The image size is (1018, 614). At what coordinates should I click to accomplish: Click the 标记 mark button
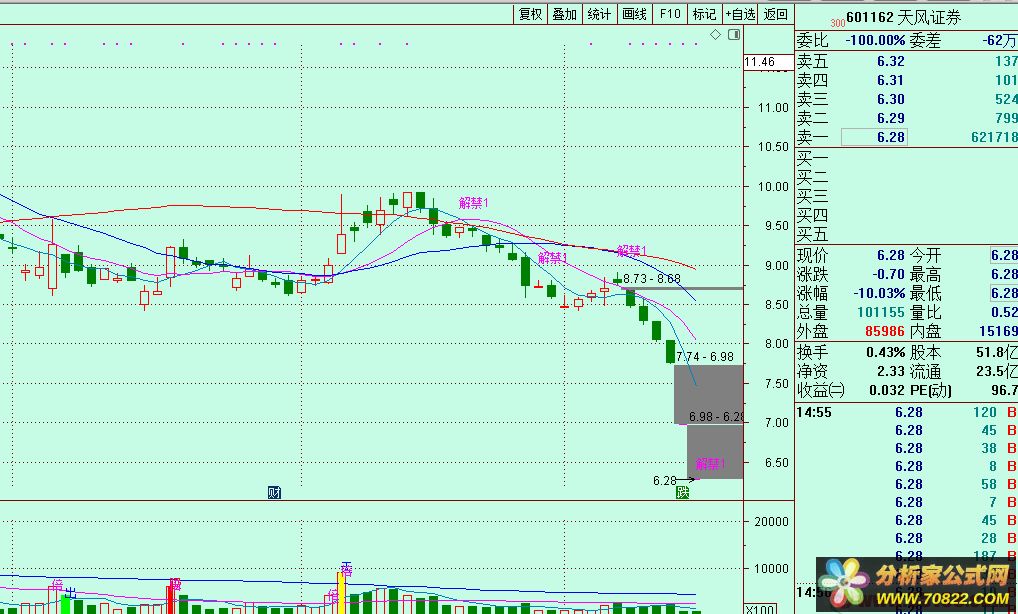pos(704,14)
